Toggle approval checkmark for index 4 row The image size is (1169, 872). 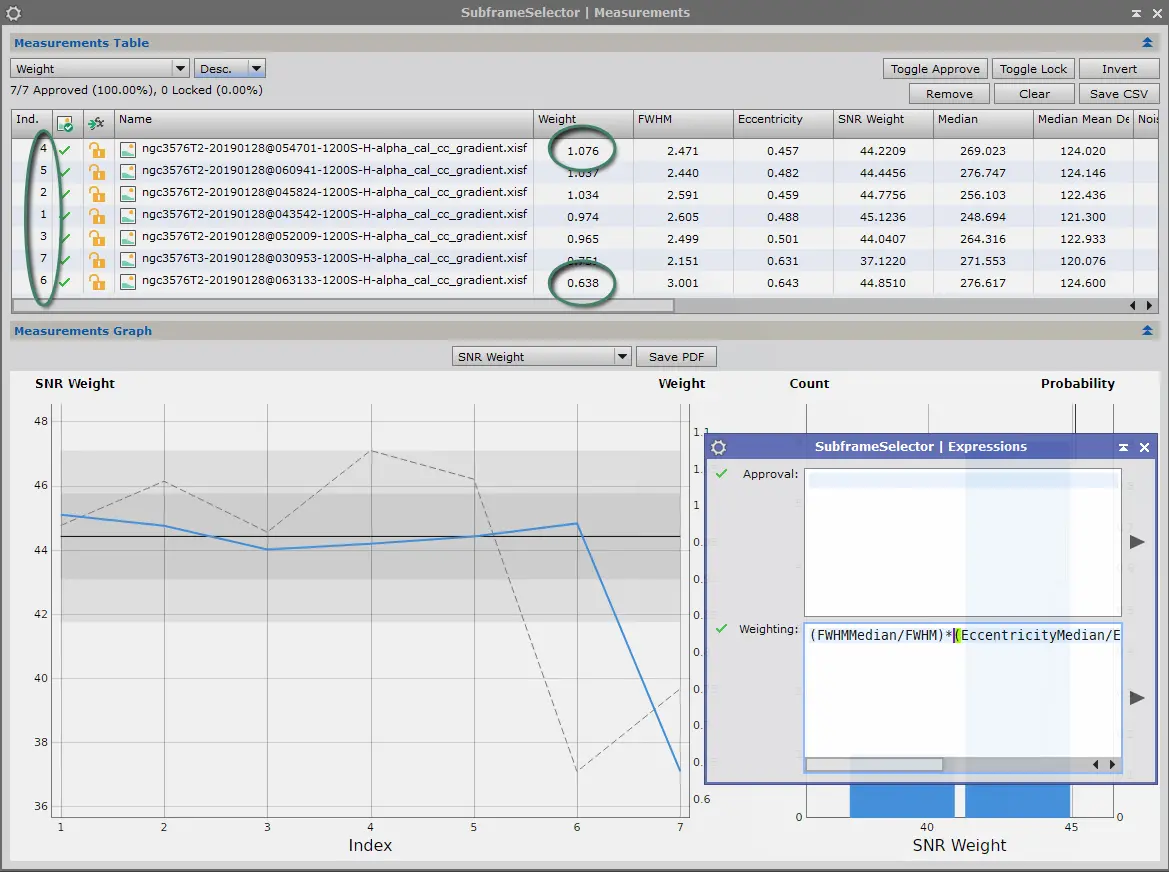pos(65,150)
